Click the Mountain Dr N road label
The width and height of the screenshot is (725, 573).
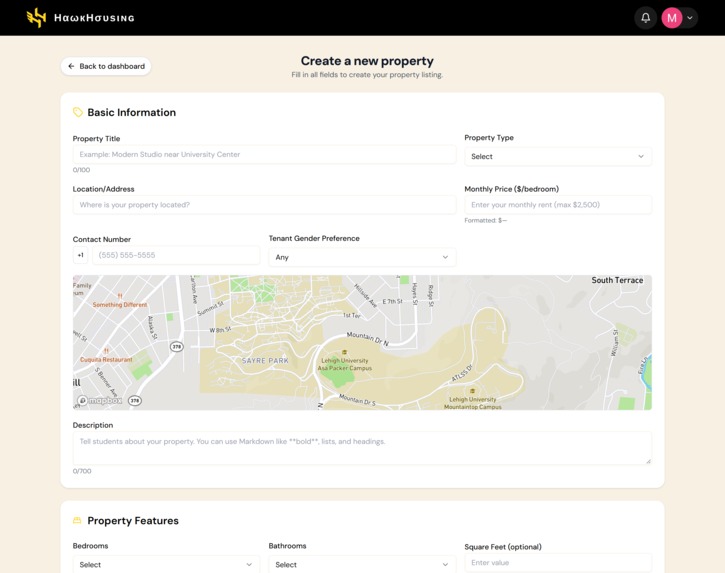[x=368, y=339]
